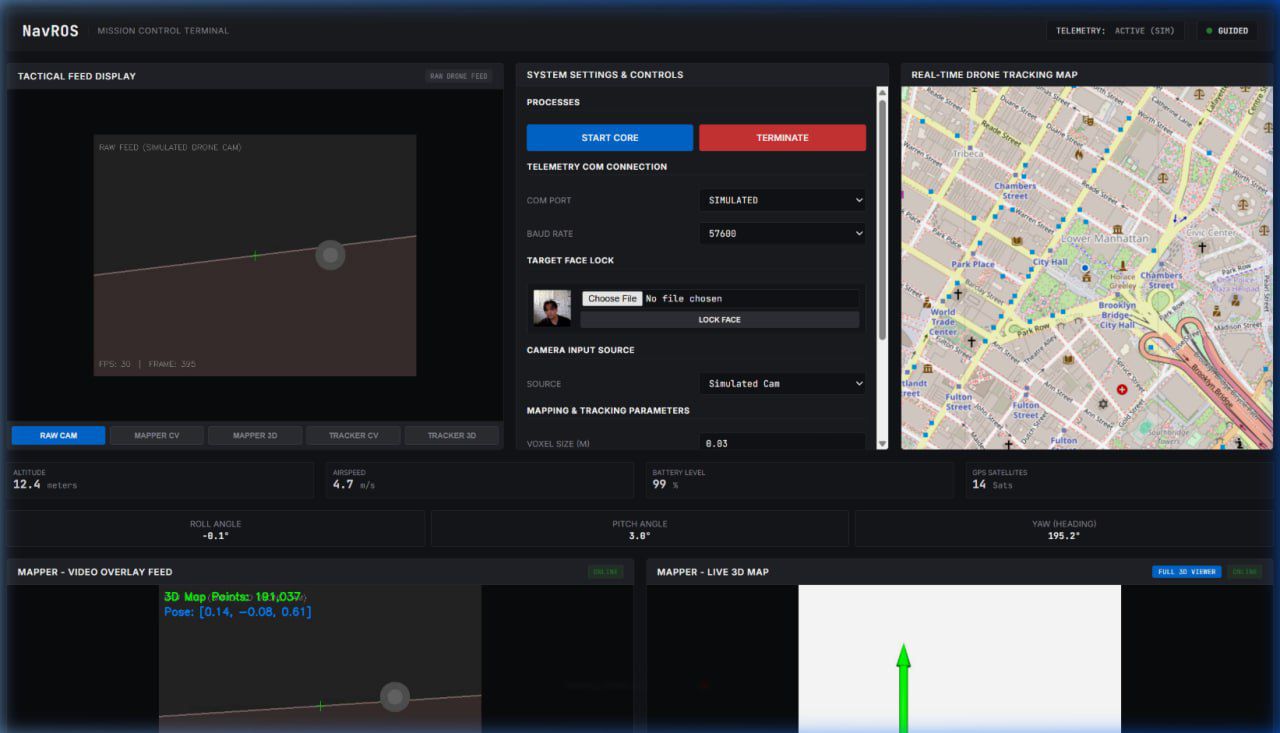The image size is (1280, 733).
Task: Click the green dot in GUIDED badge
Action: [x=1209, y=31]
